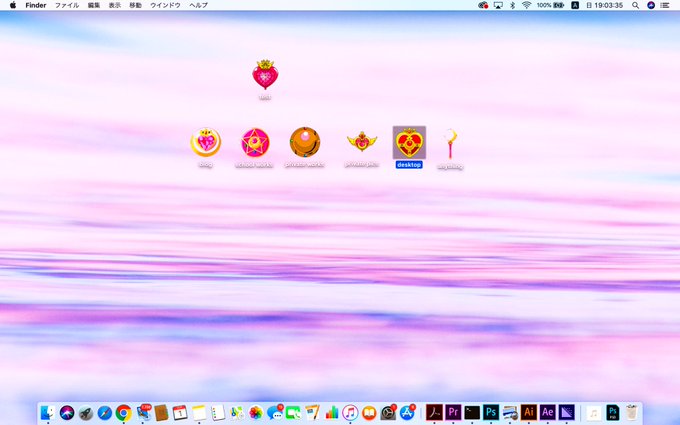Open Illustrator from the Dock

tap(529, 412)
